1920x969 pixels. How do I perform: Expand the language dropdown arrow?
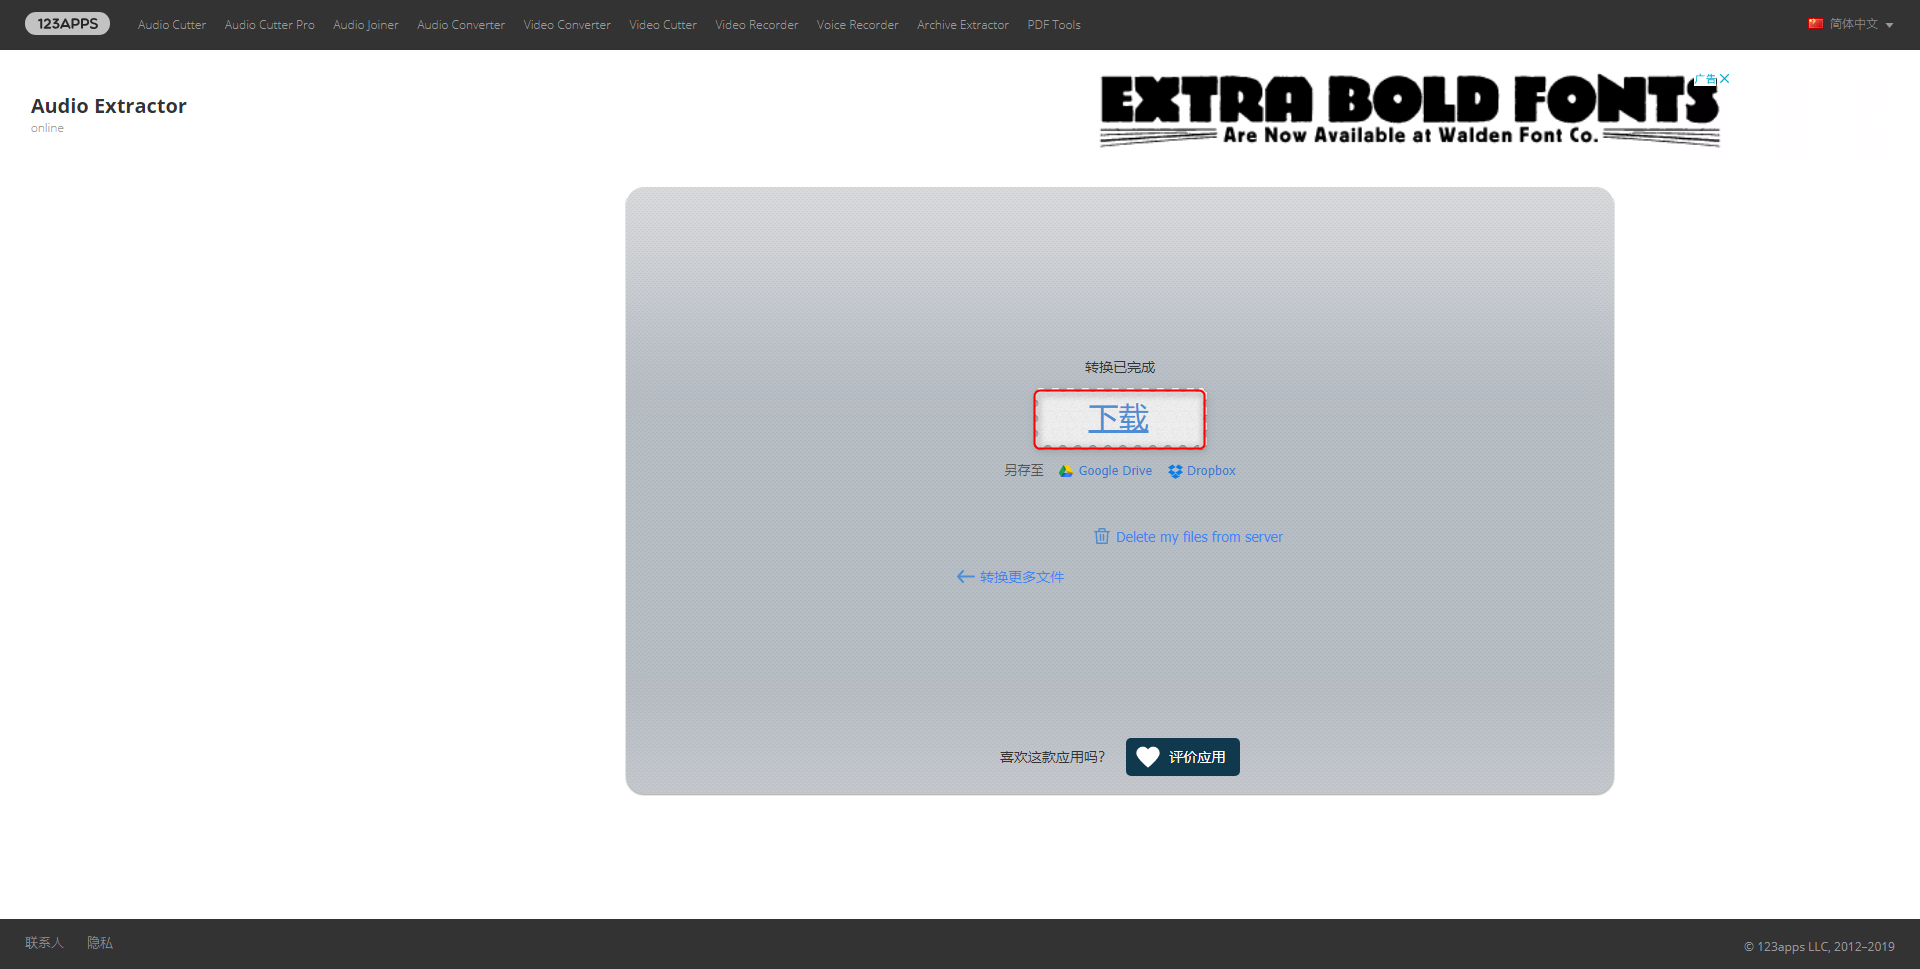[x=1889, y=25]
